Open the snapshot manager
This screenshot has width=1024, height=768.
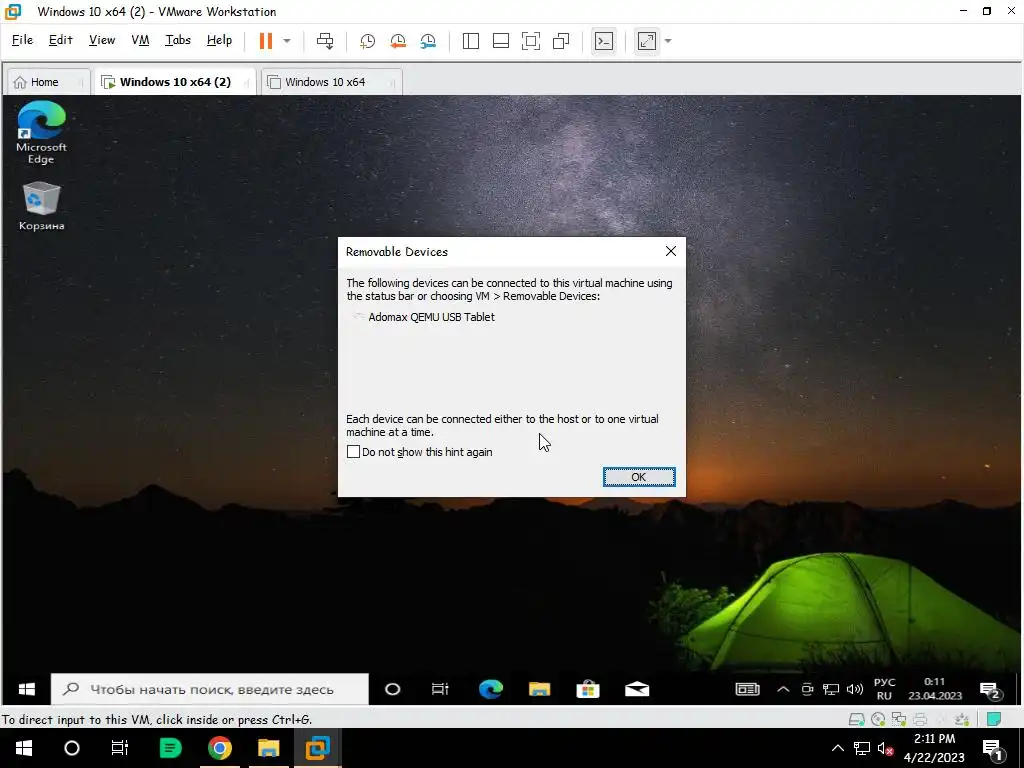pyautogui.click(x=428, y=41)
